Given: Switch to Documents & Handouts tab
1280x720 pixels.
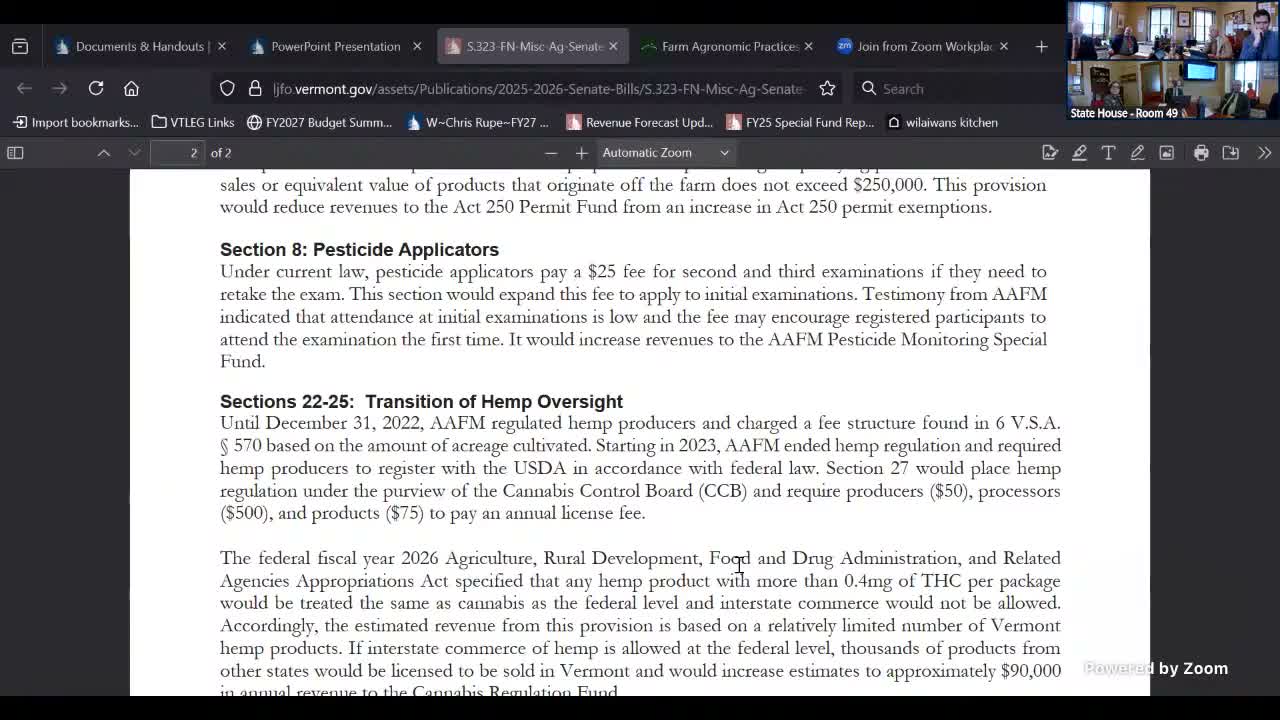Looking at the screenshot, I should 130,46.
